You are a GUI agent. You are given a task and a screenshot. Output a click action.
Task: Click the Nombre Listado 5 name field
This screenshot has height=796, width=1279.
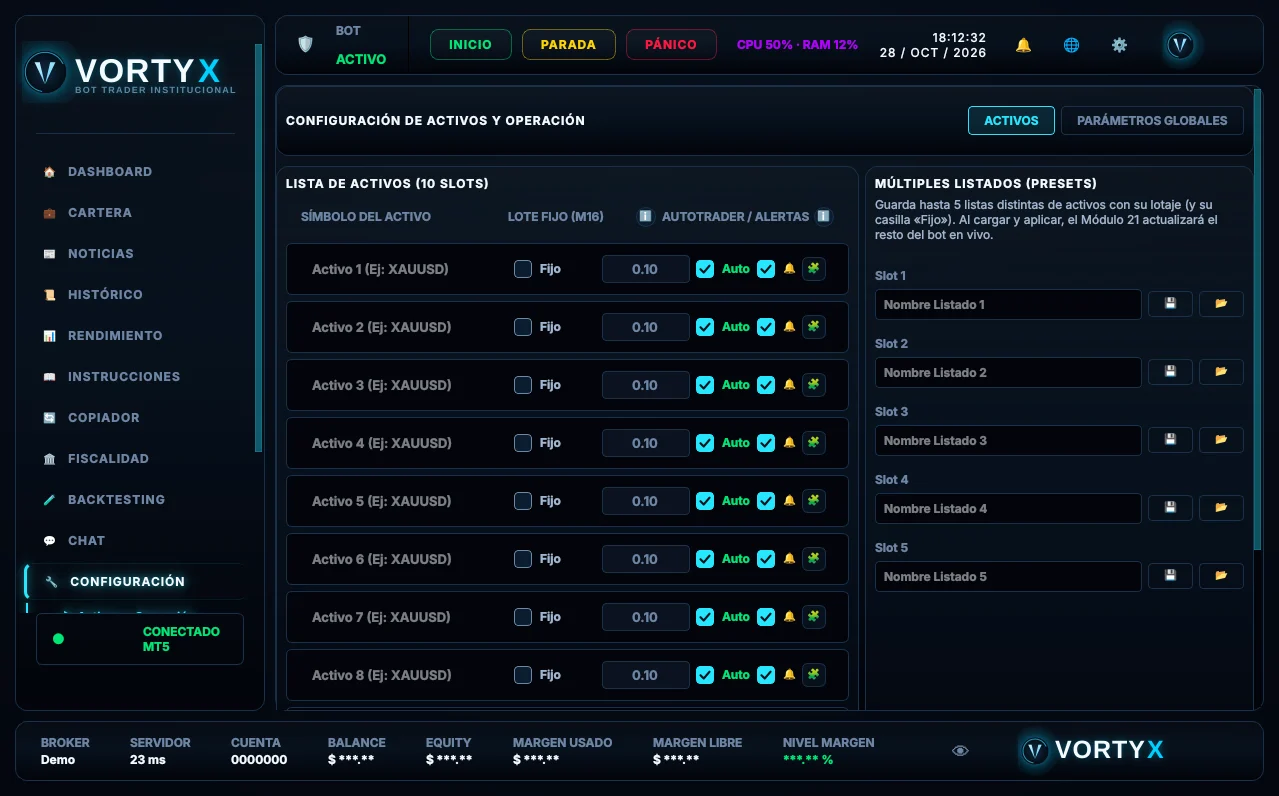pos(1008,576)
